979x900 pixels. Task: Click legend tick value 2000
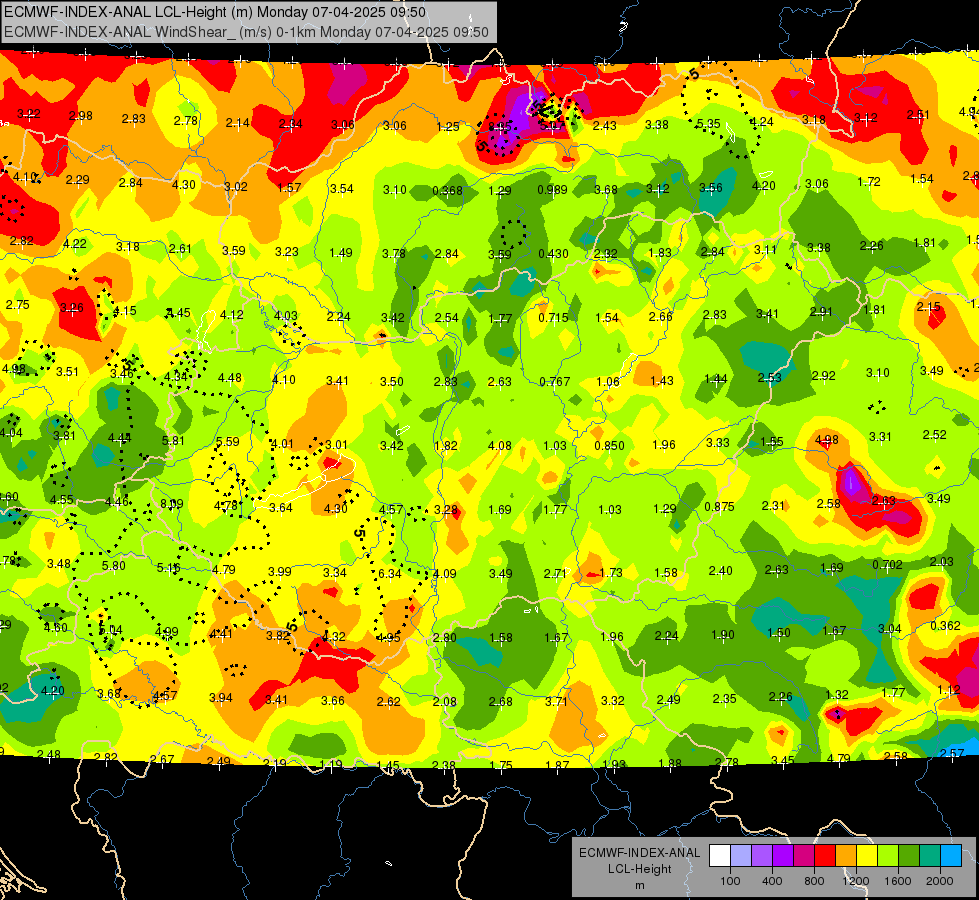tap(939, 881)
